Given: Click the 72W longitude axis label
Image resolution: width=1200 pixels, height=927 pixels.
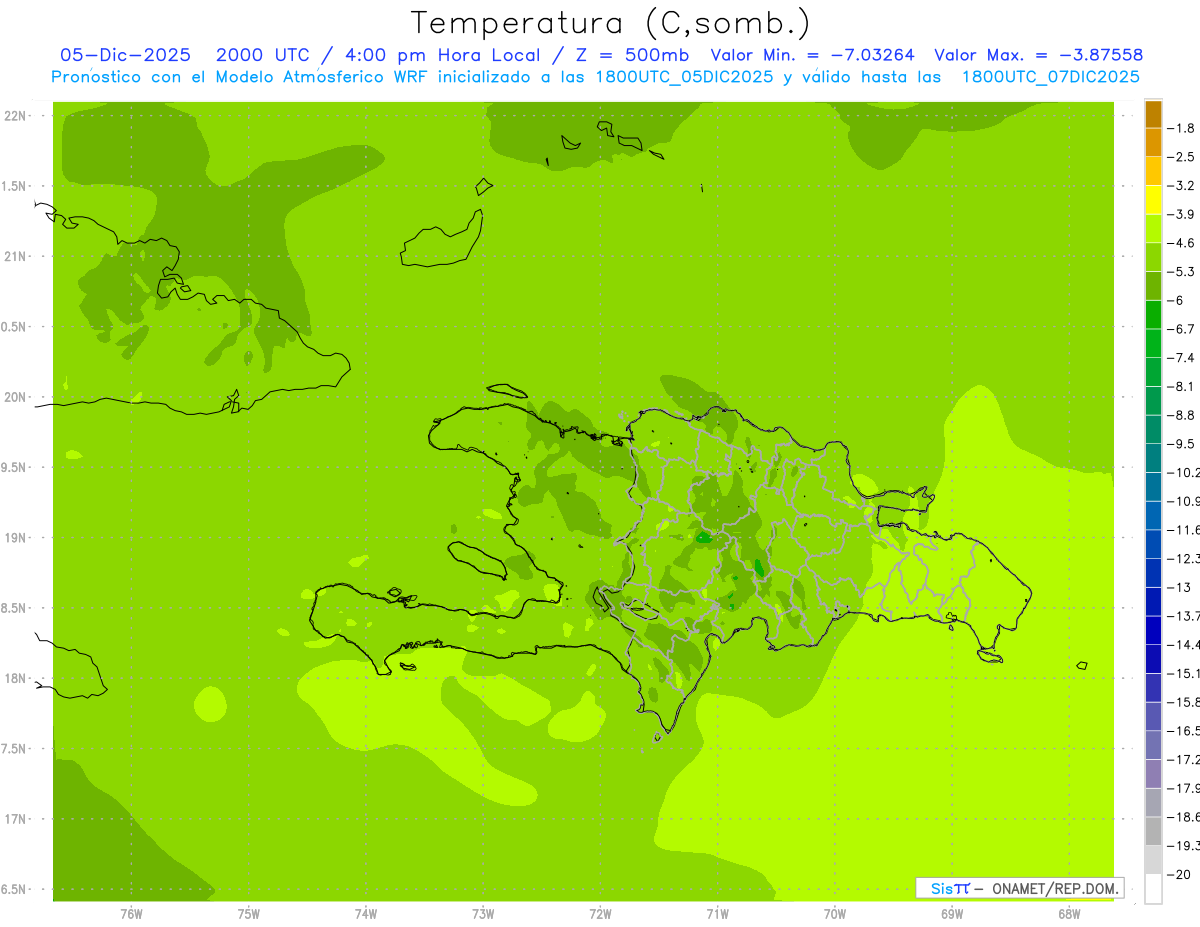Looking at the screenshot, I should point(601,914).
